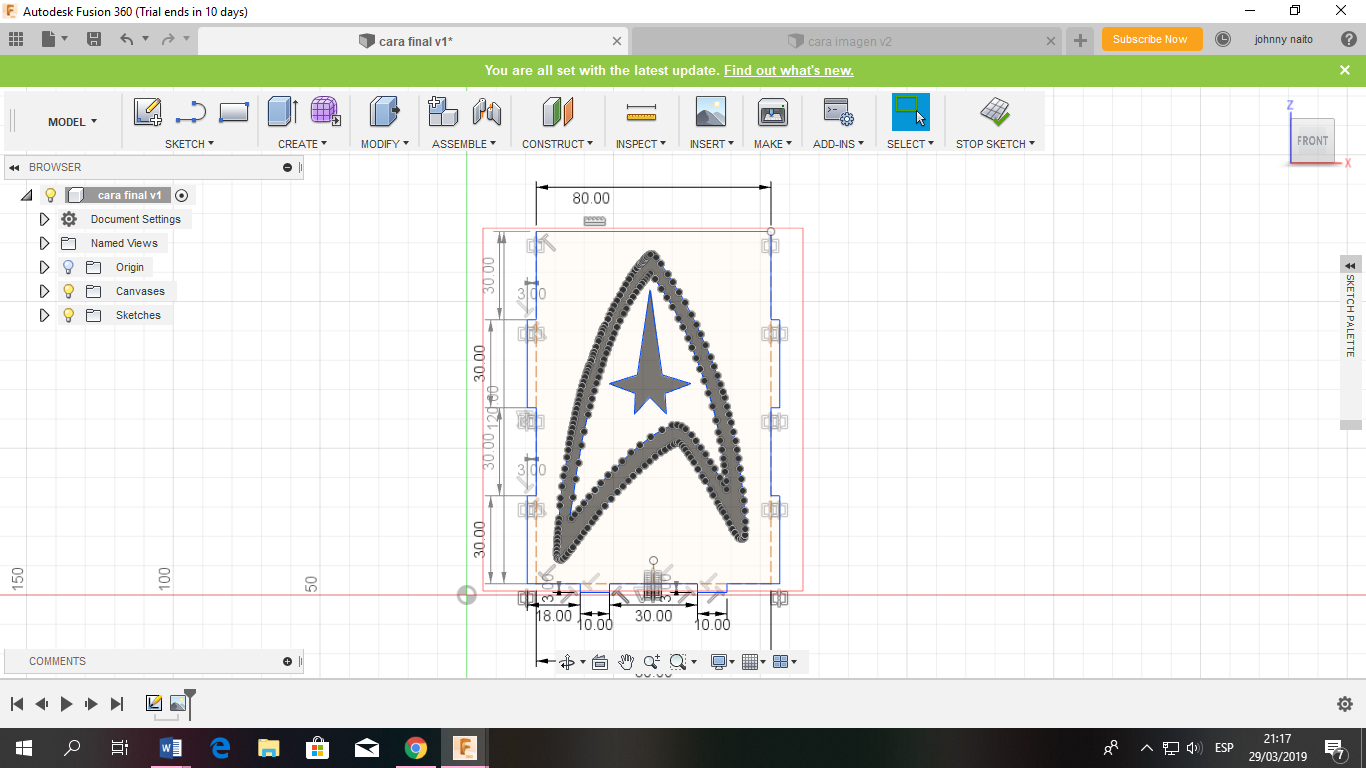Click the Add-Ins scripts icon
1366x768 pixels.
click(x=837, y=112)
